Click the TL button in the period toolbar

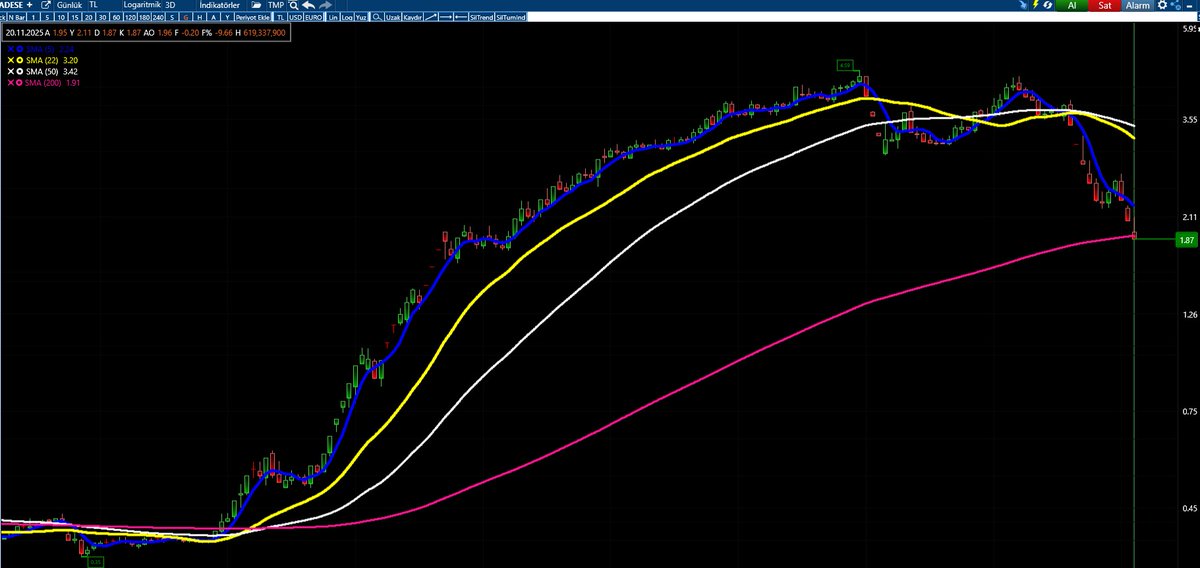280,19
